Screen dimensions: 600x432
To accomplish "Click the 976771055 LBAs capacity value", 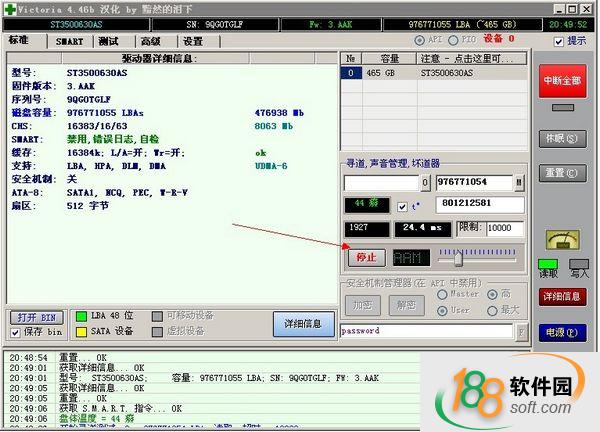I will coord(105,113).
